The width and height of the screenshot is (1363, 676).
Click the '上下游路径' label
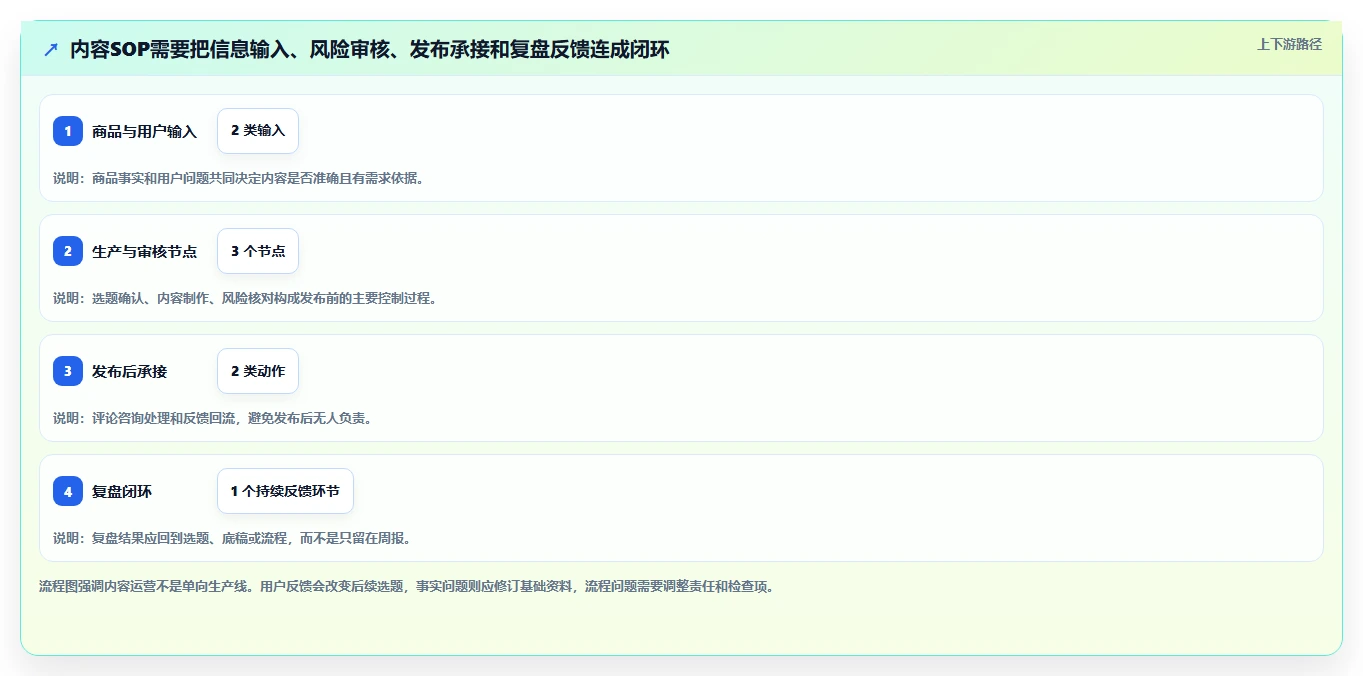click(x=1289, y=44)
